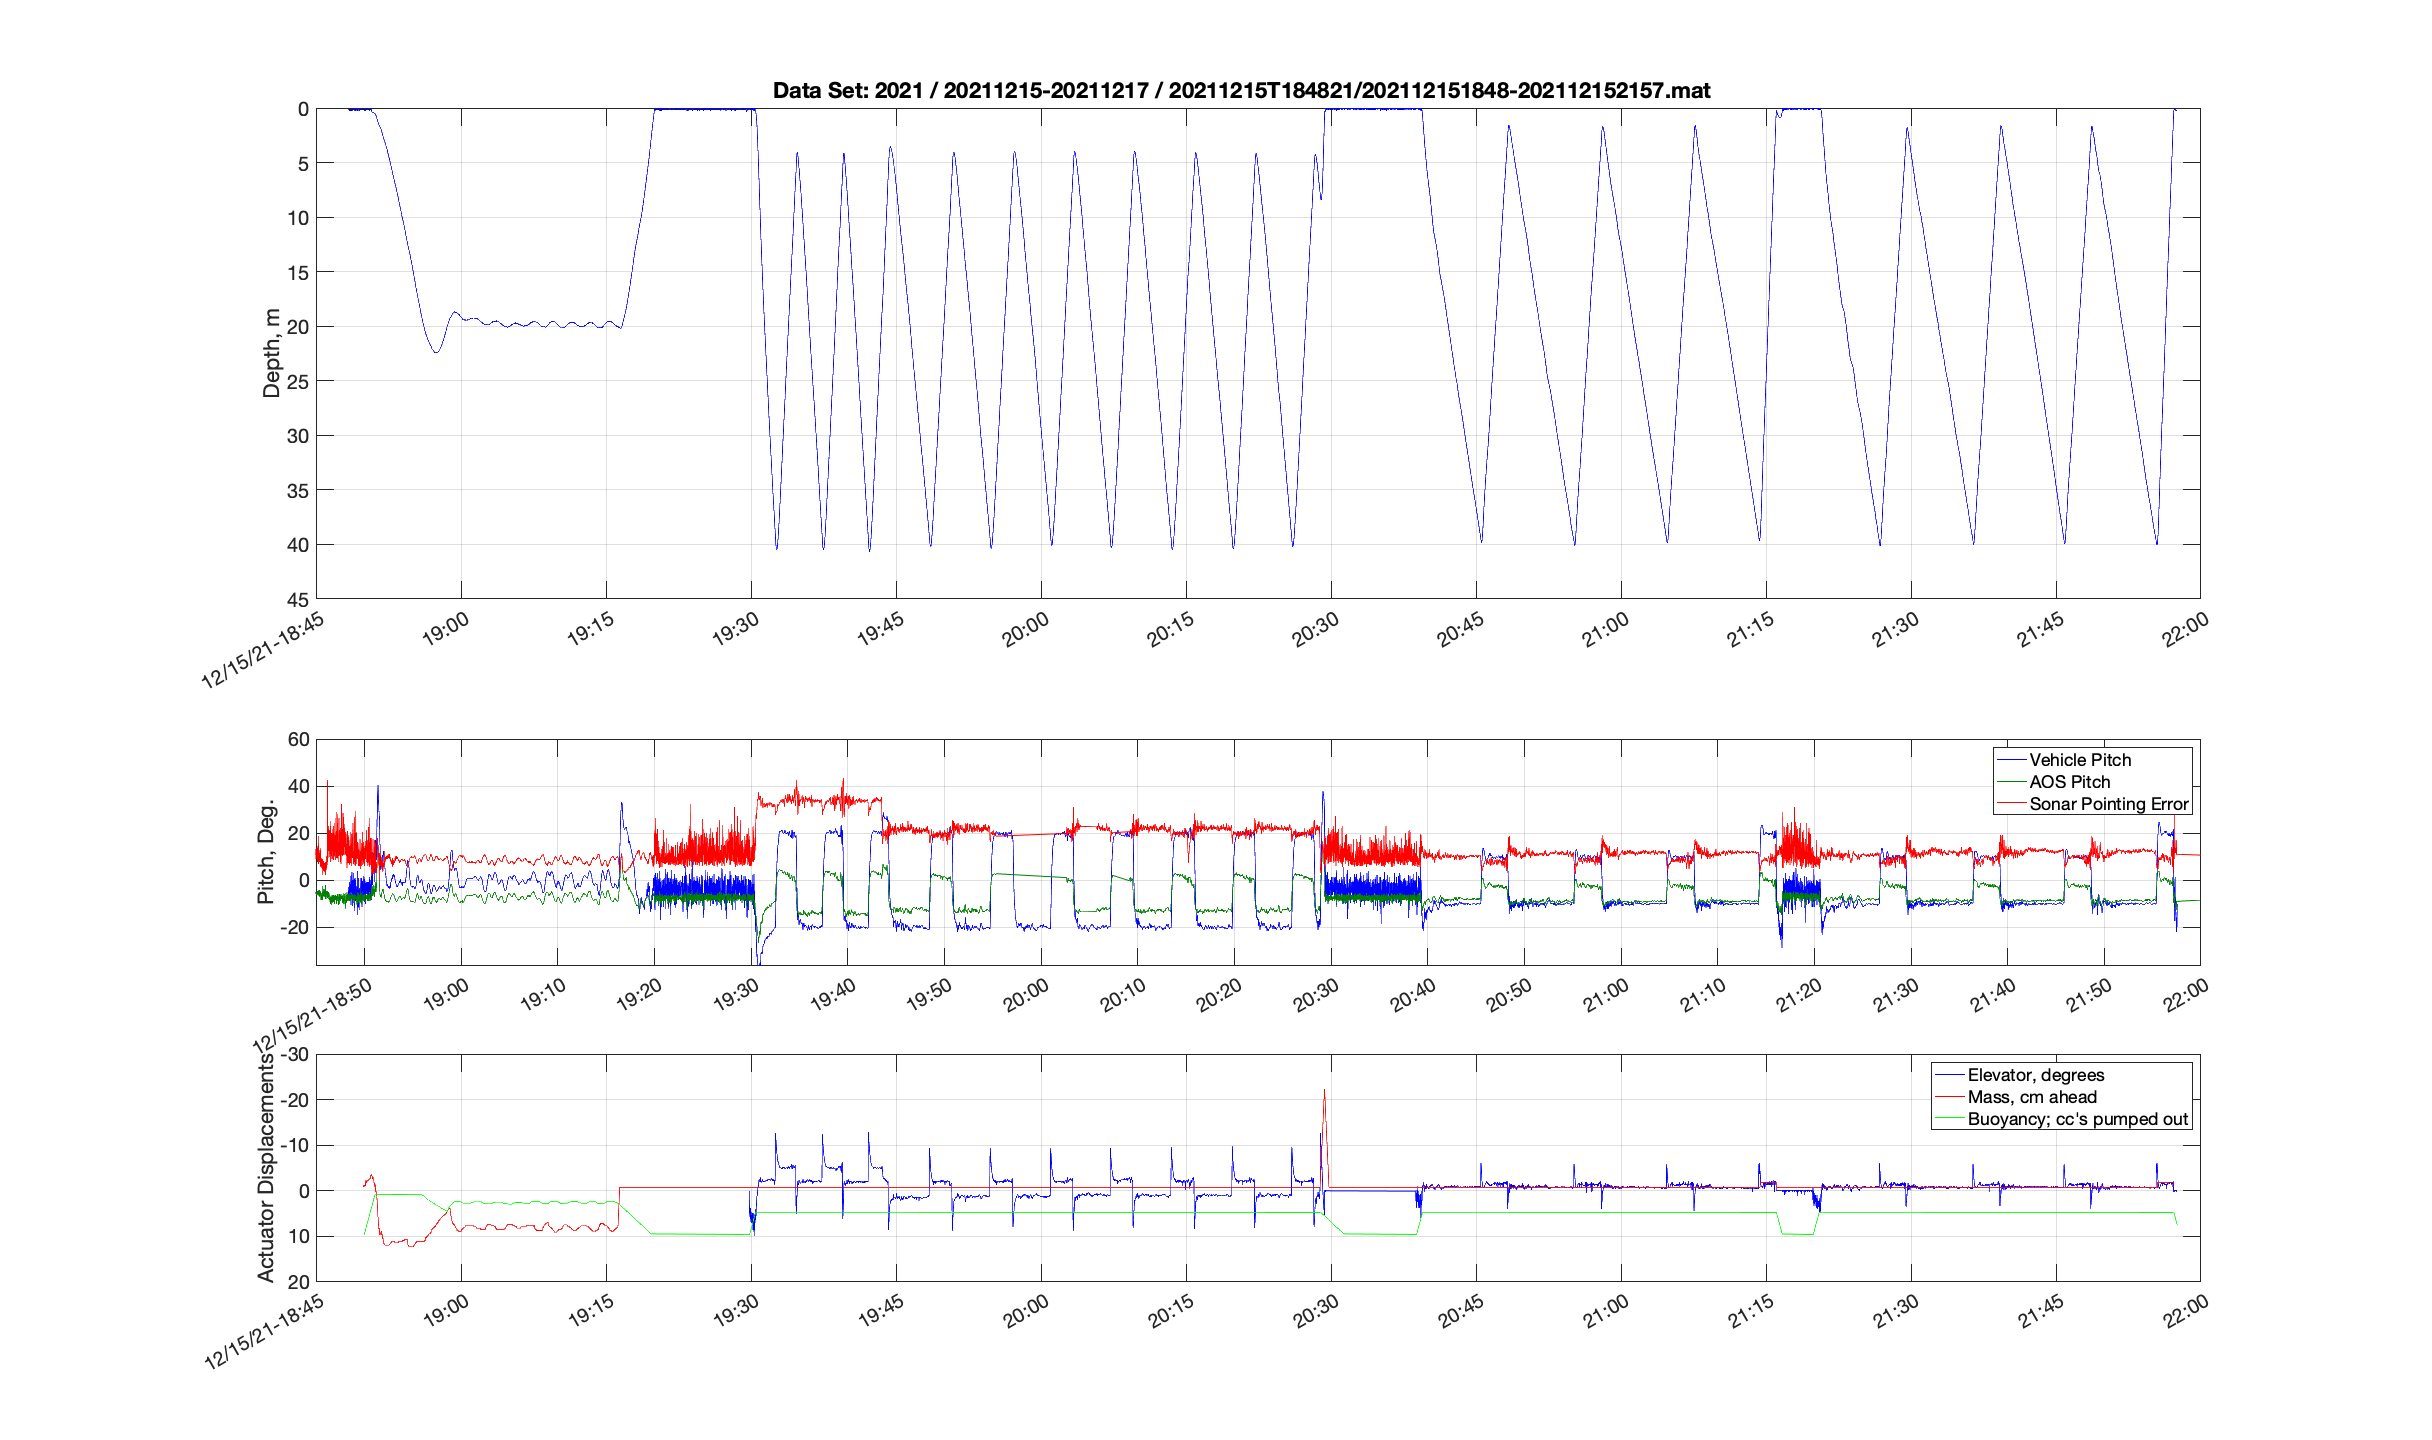
Task: Click the Buoyancy cc's pumped out legend entry
Action: (2078, 1119)
